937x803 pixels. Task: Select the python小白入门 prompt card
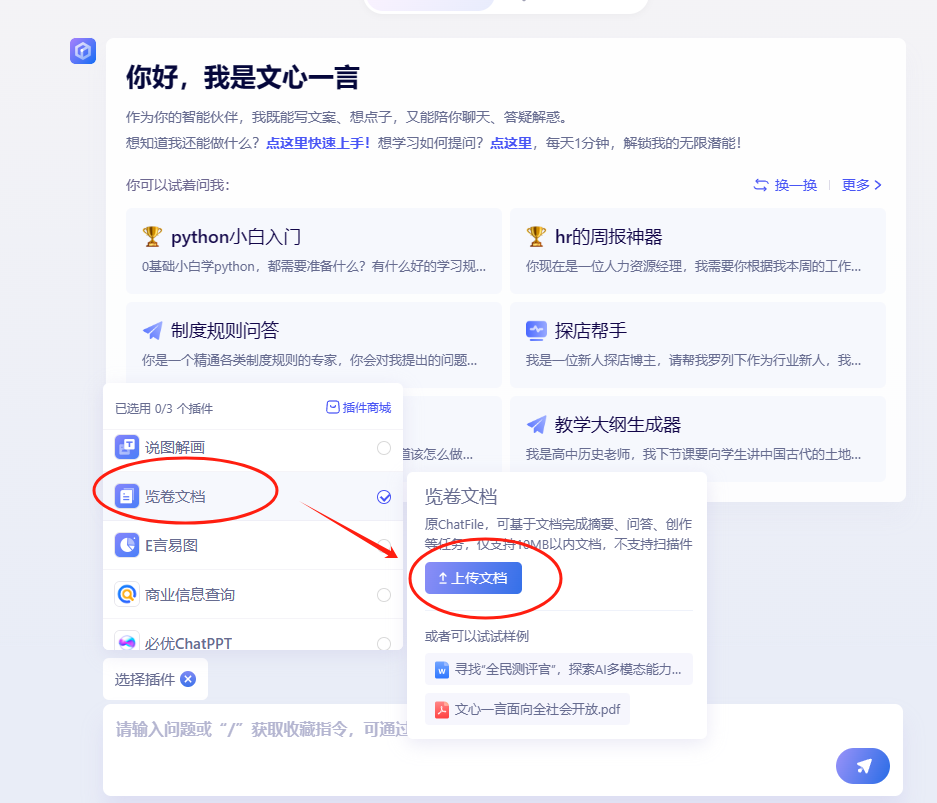314,251
